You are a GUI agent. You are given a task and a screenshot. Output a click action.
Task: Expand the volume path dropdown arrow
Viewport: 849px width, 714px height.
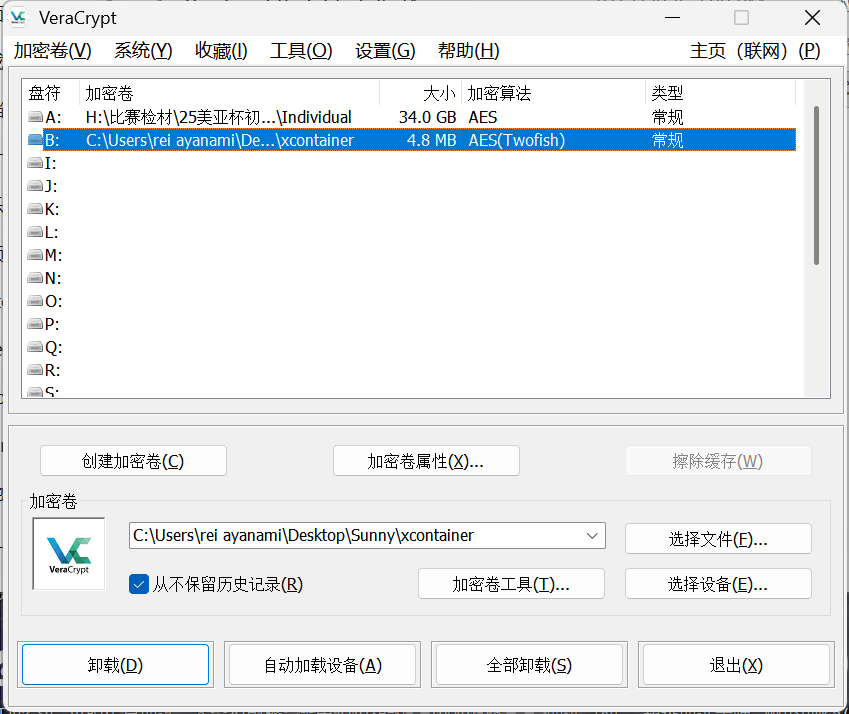(592, 536)
